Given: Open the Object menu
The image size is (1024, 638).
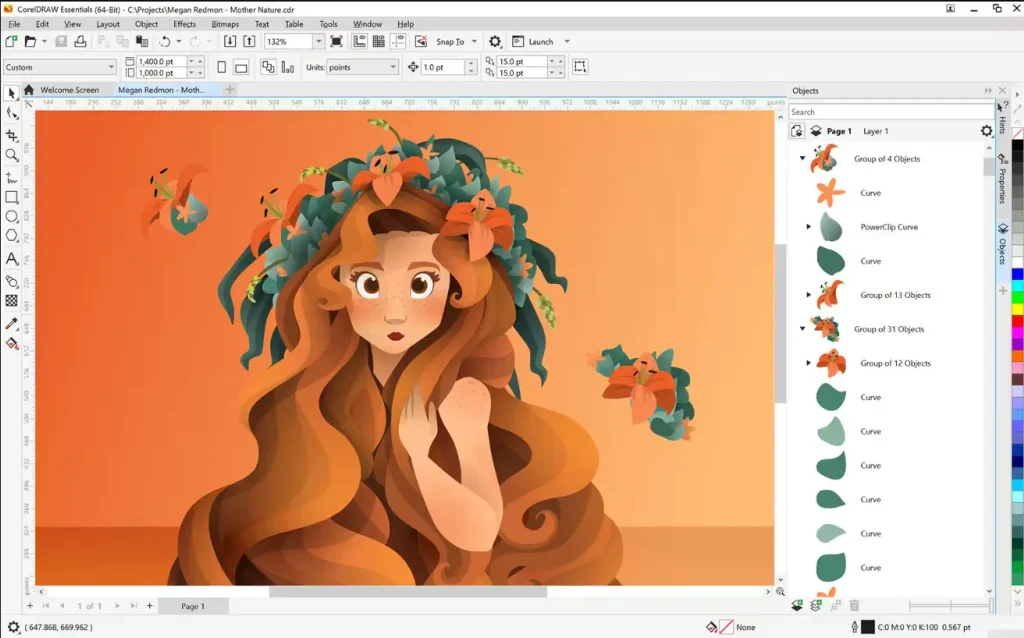Looking at the screenshot, I should [146, 24].
